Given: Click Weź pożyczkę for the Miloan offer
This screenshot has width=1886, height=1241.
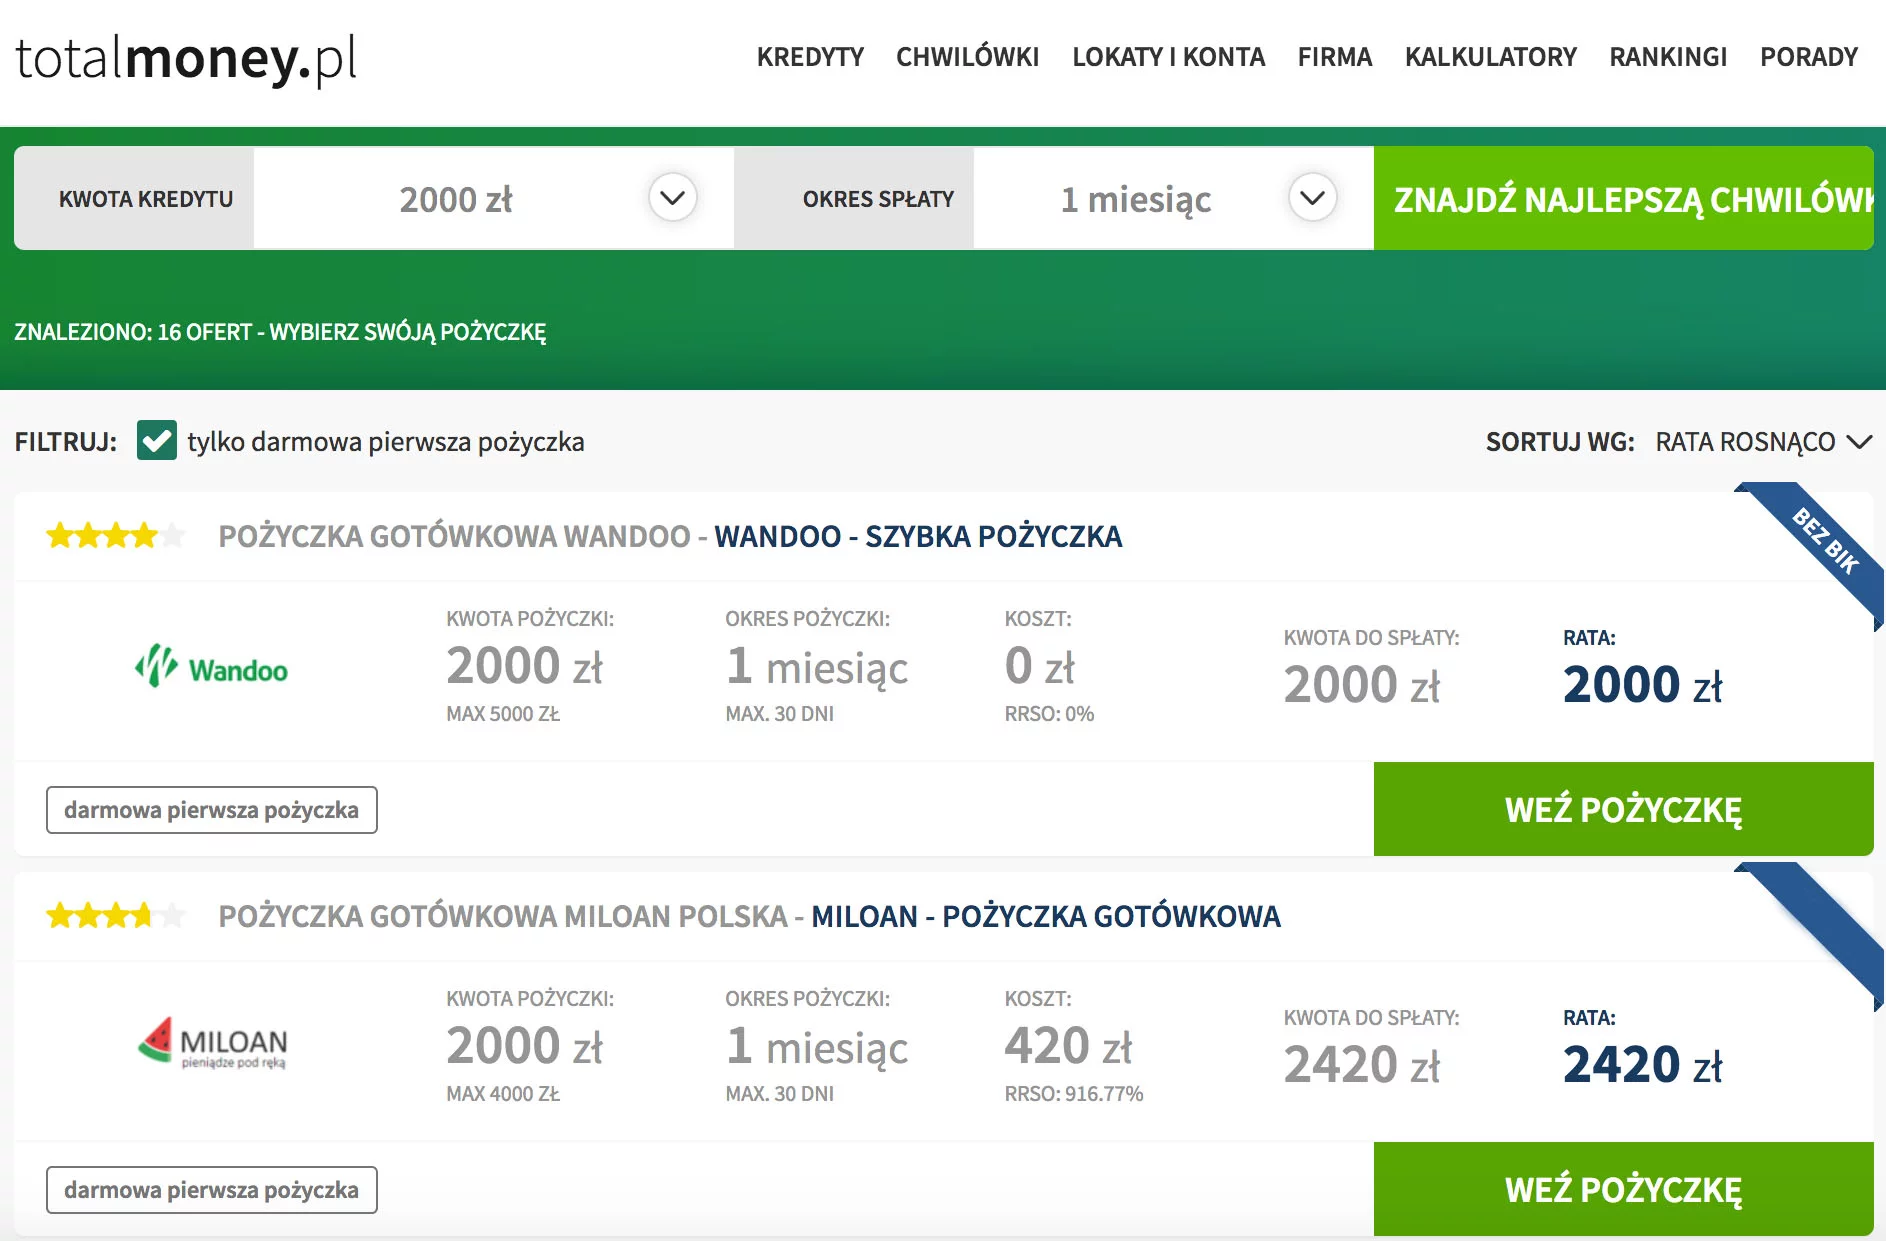Looking at the screenshot, I should 1623,1189.
